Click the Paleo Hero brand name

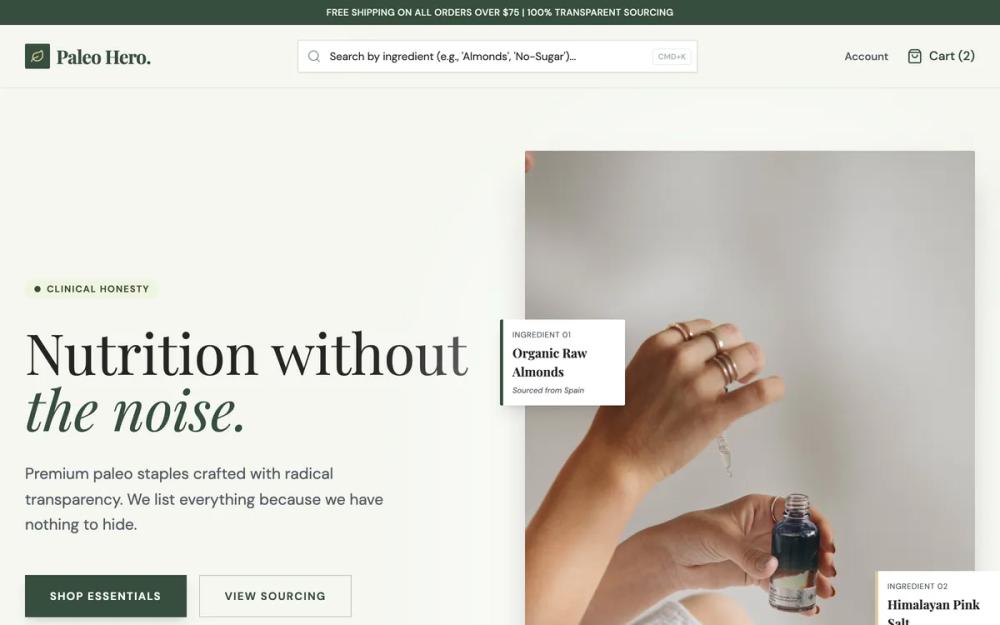click(103, 57)
